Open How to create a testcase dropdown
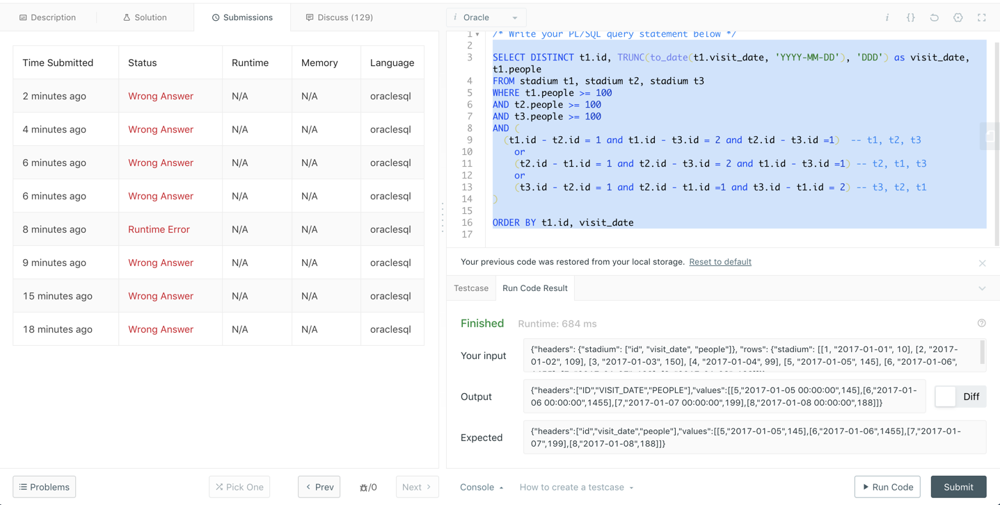 tap(576, 487)
